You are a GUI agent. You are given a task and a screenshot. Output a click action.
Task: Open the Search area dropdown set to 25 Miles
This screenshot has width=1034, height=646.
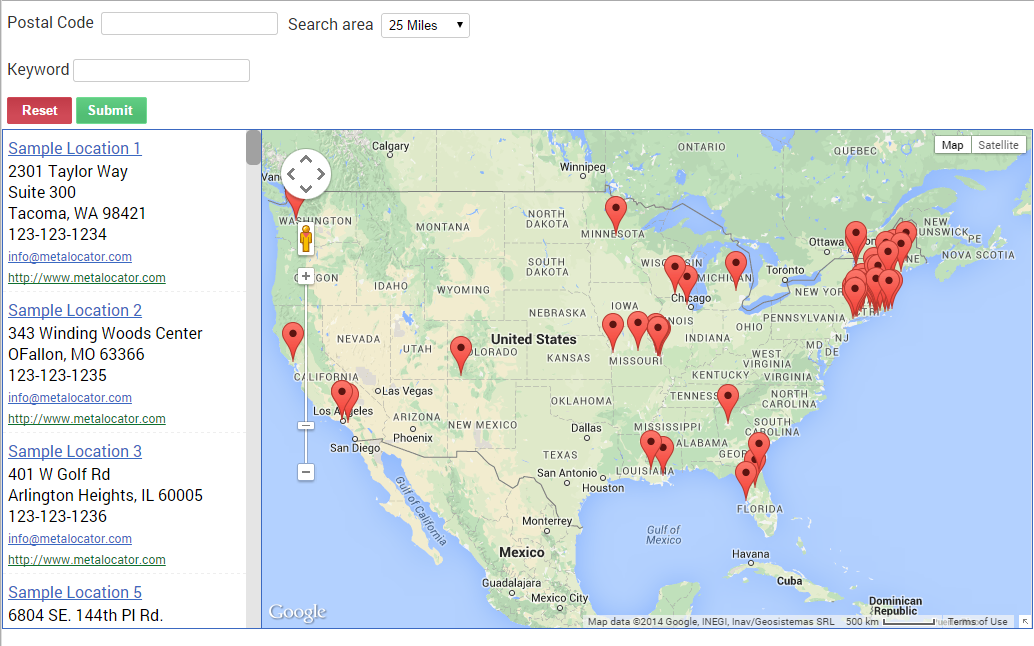[x=425, y=25]
